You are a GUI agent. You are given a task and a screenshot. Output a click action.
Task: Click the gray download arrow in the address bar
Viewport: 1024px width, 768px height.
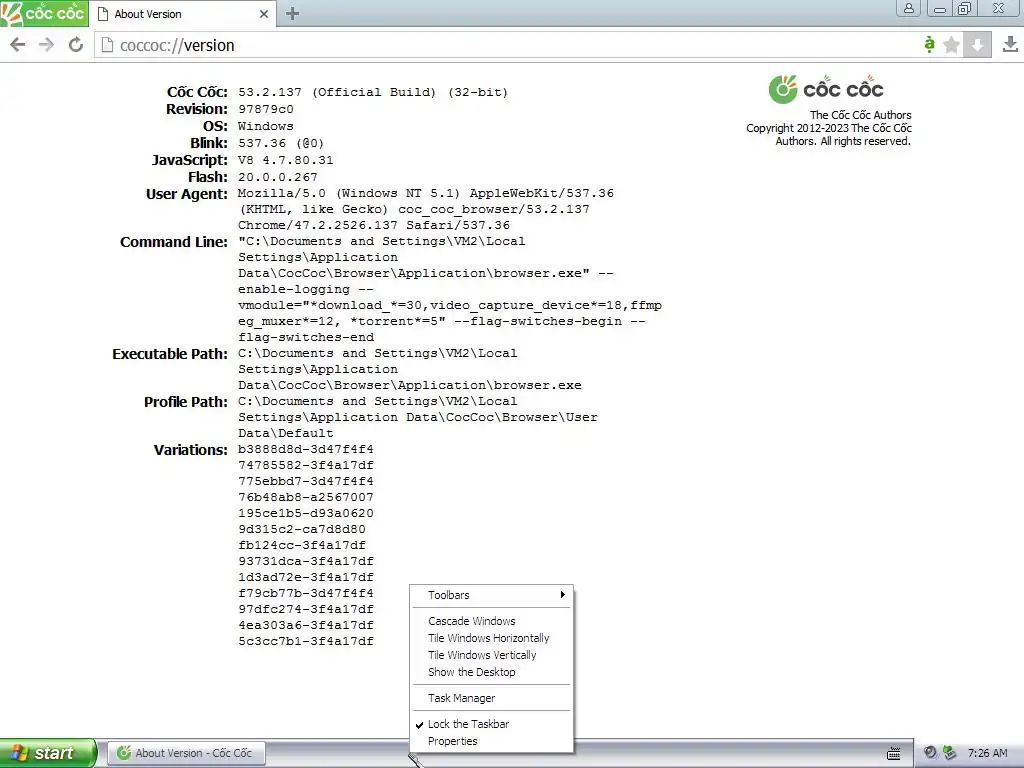click(x=977, y=44)
